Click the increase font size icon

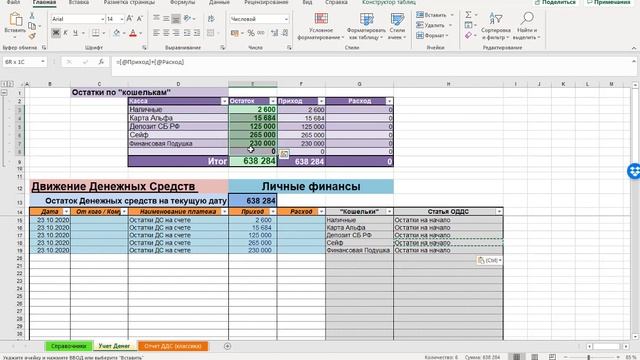coord(130,19)
